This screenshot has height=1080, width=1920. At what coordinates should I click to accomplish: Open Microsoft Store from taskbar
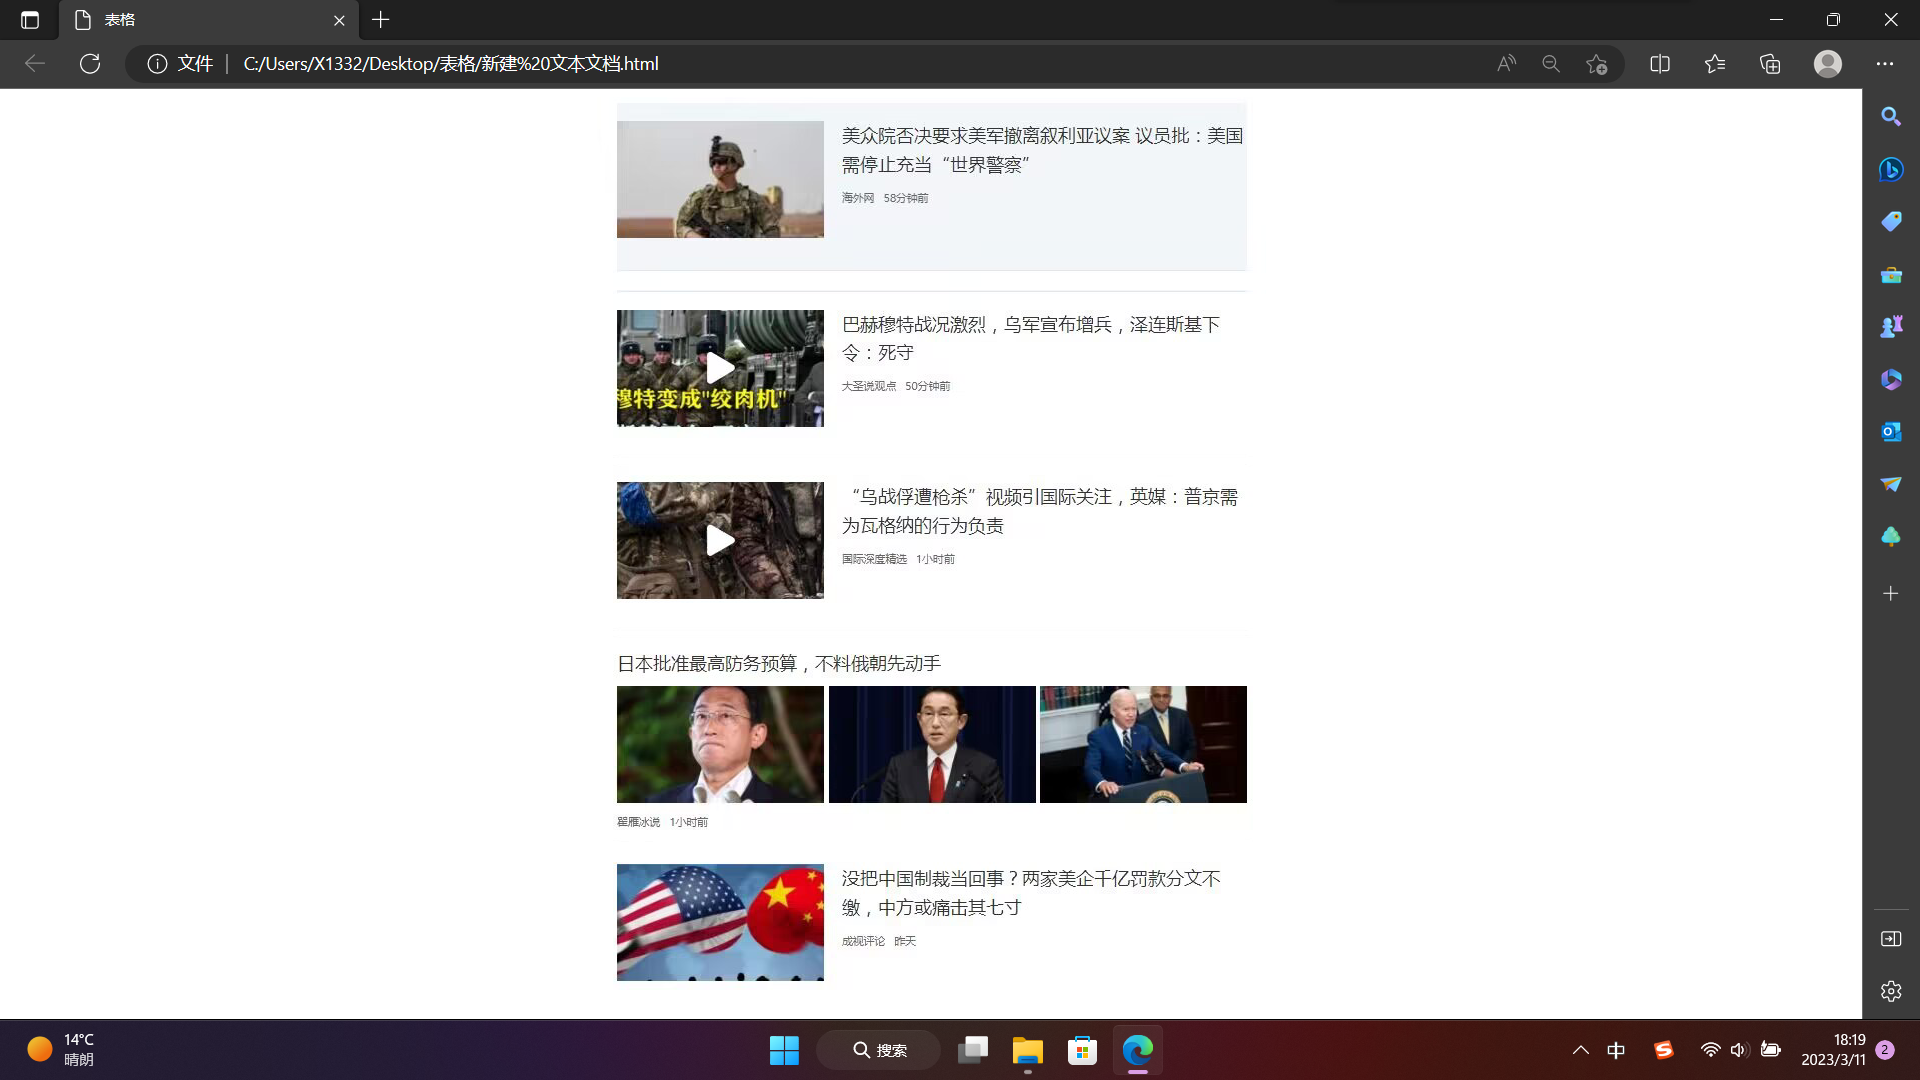point(1082,1050)
